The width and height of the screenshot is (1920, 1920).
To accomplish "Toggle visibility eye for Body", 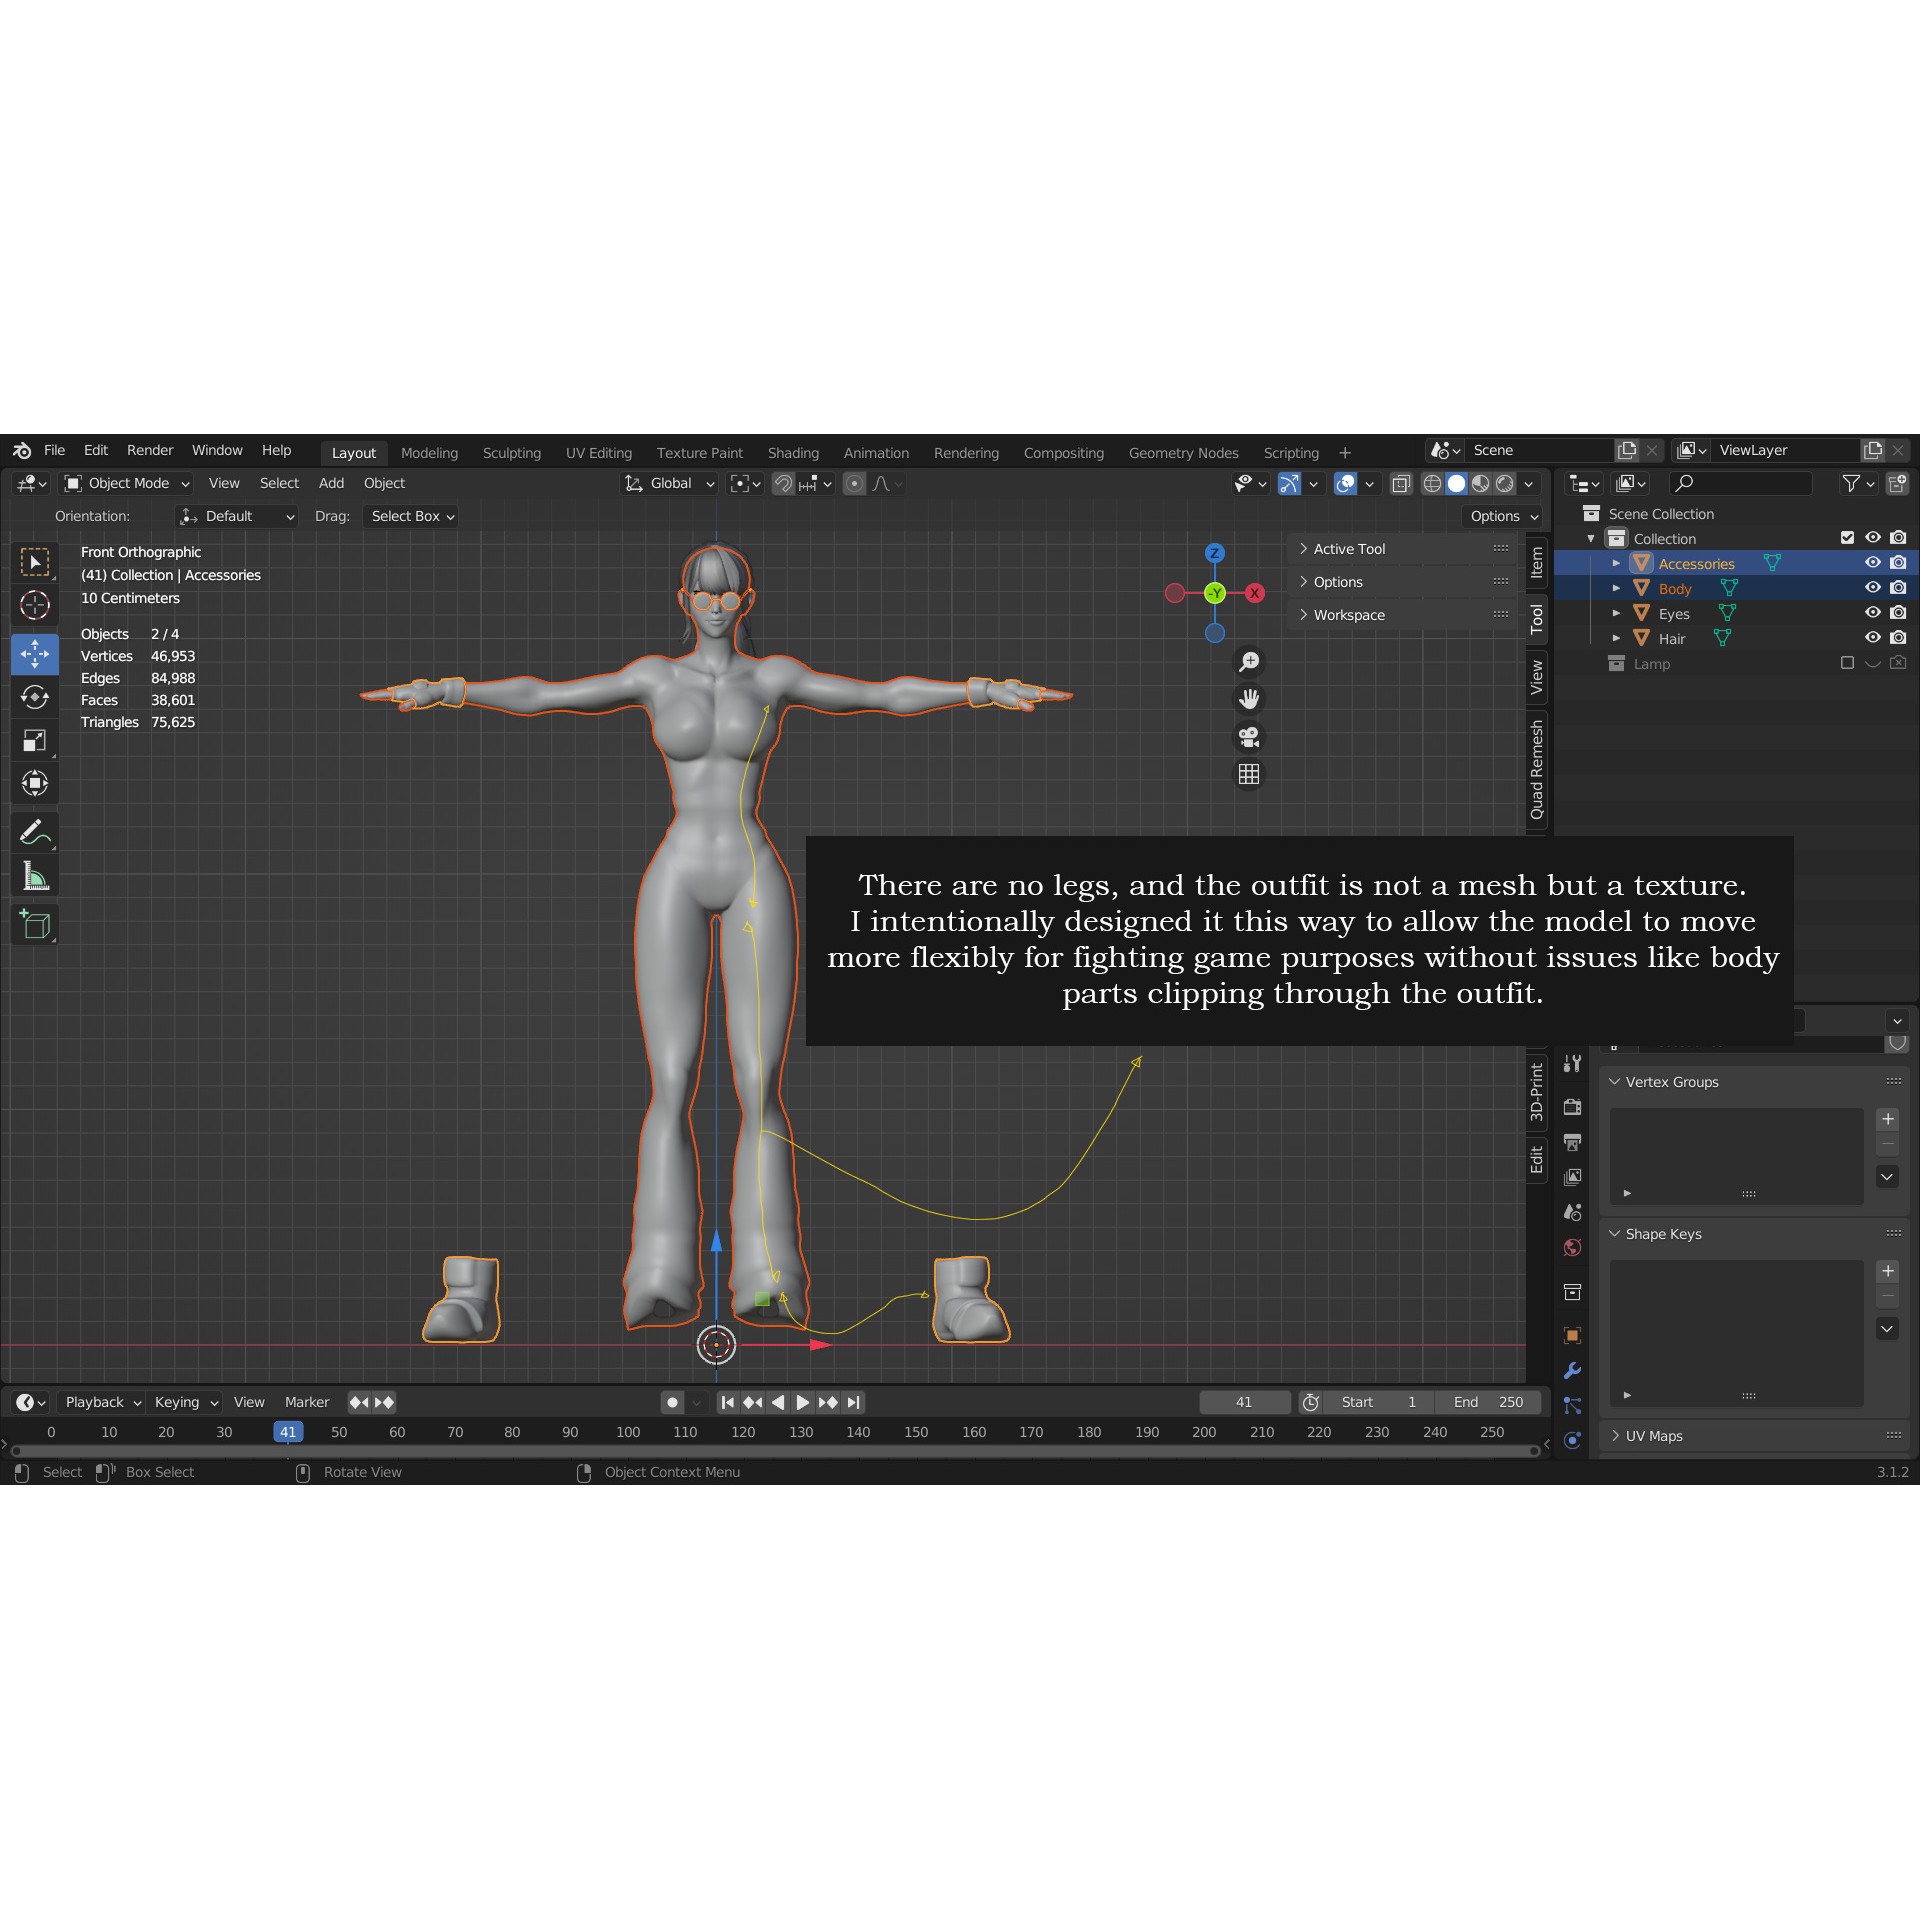I will pos(1873,588).
